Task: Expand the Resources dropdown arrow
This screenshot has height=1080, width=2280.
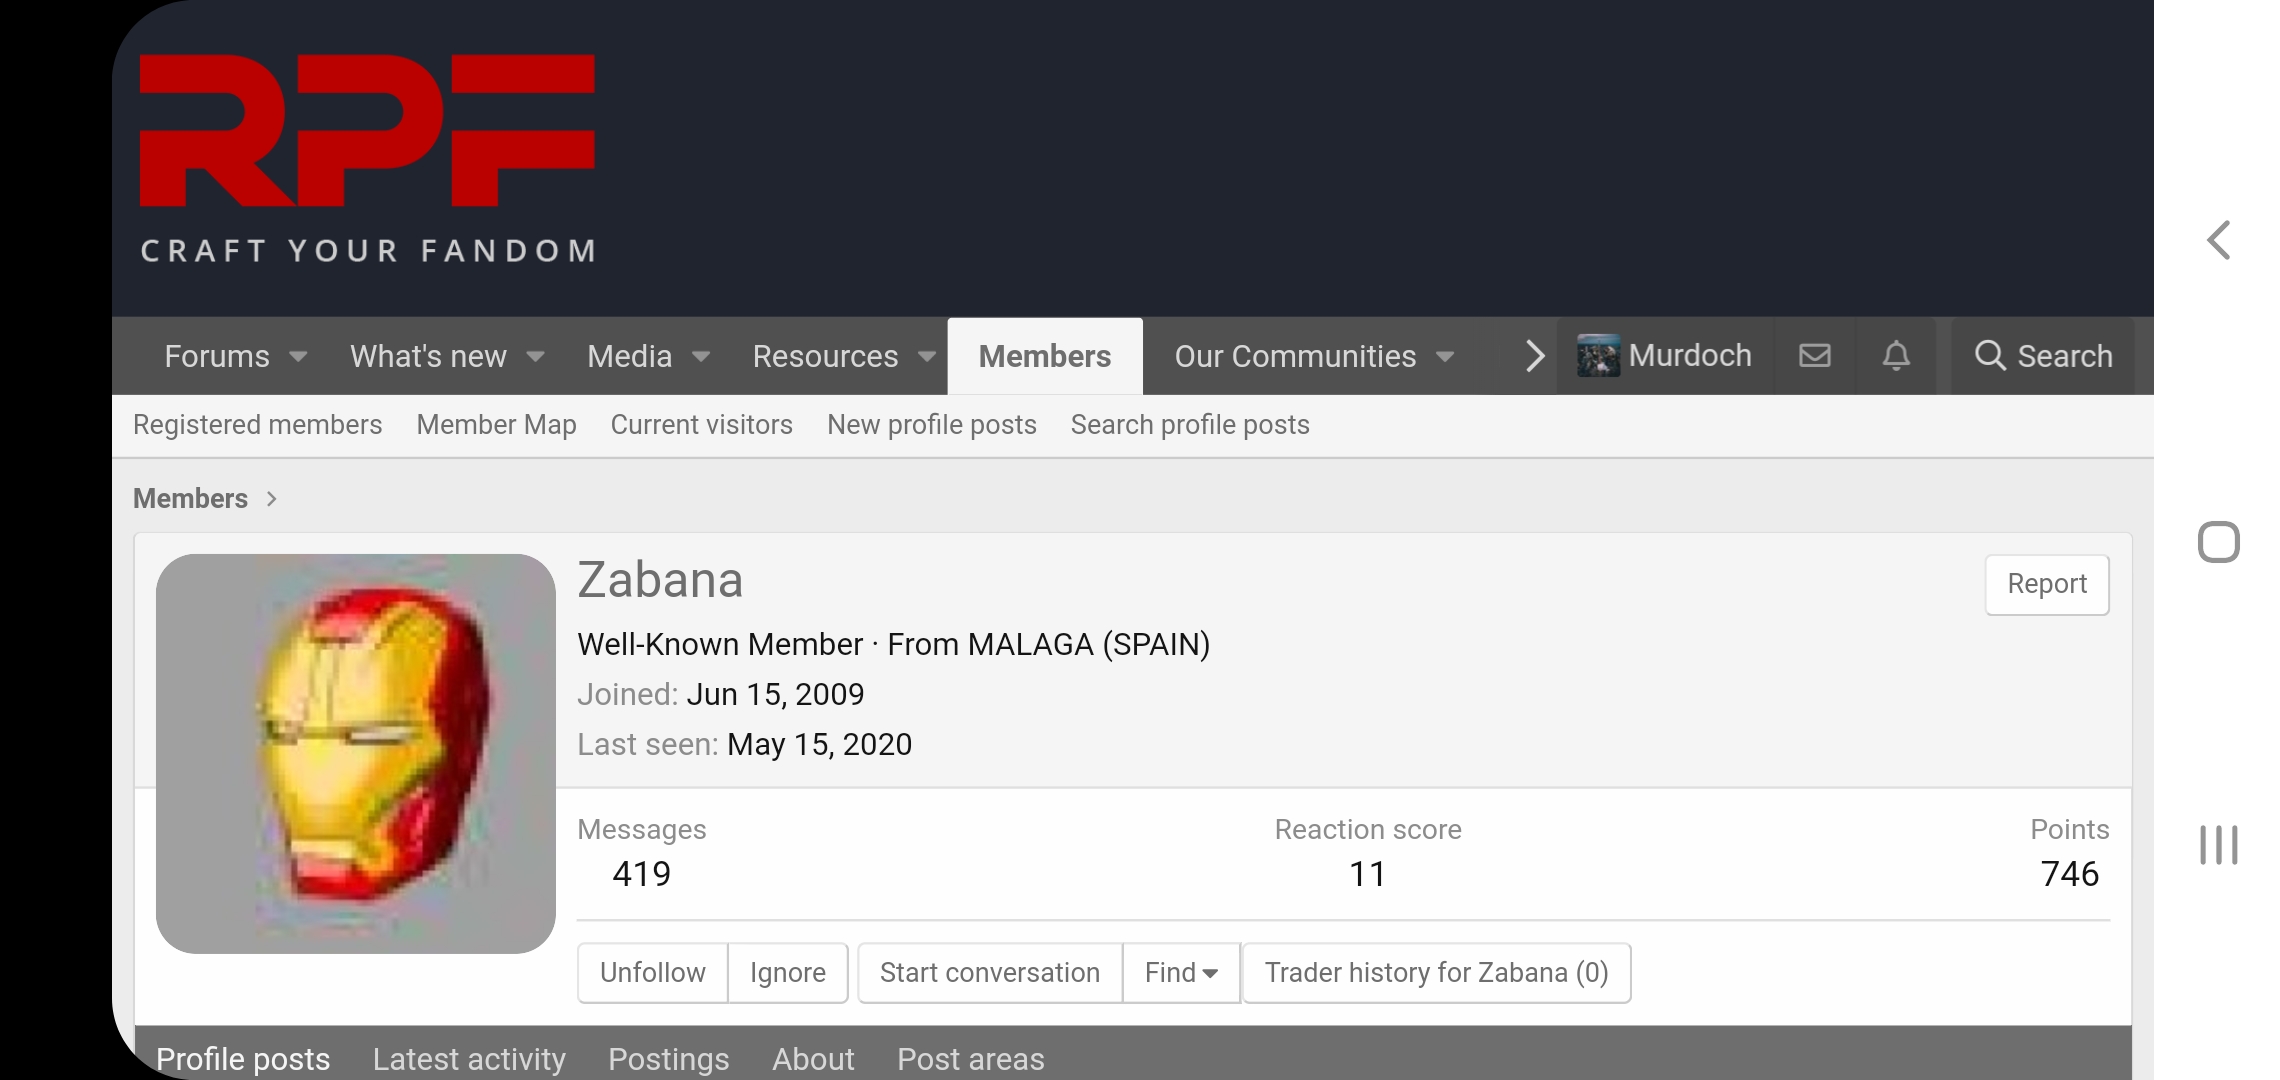Action: pos(927,357)
